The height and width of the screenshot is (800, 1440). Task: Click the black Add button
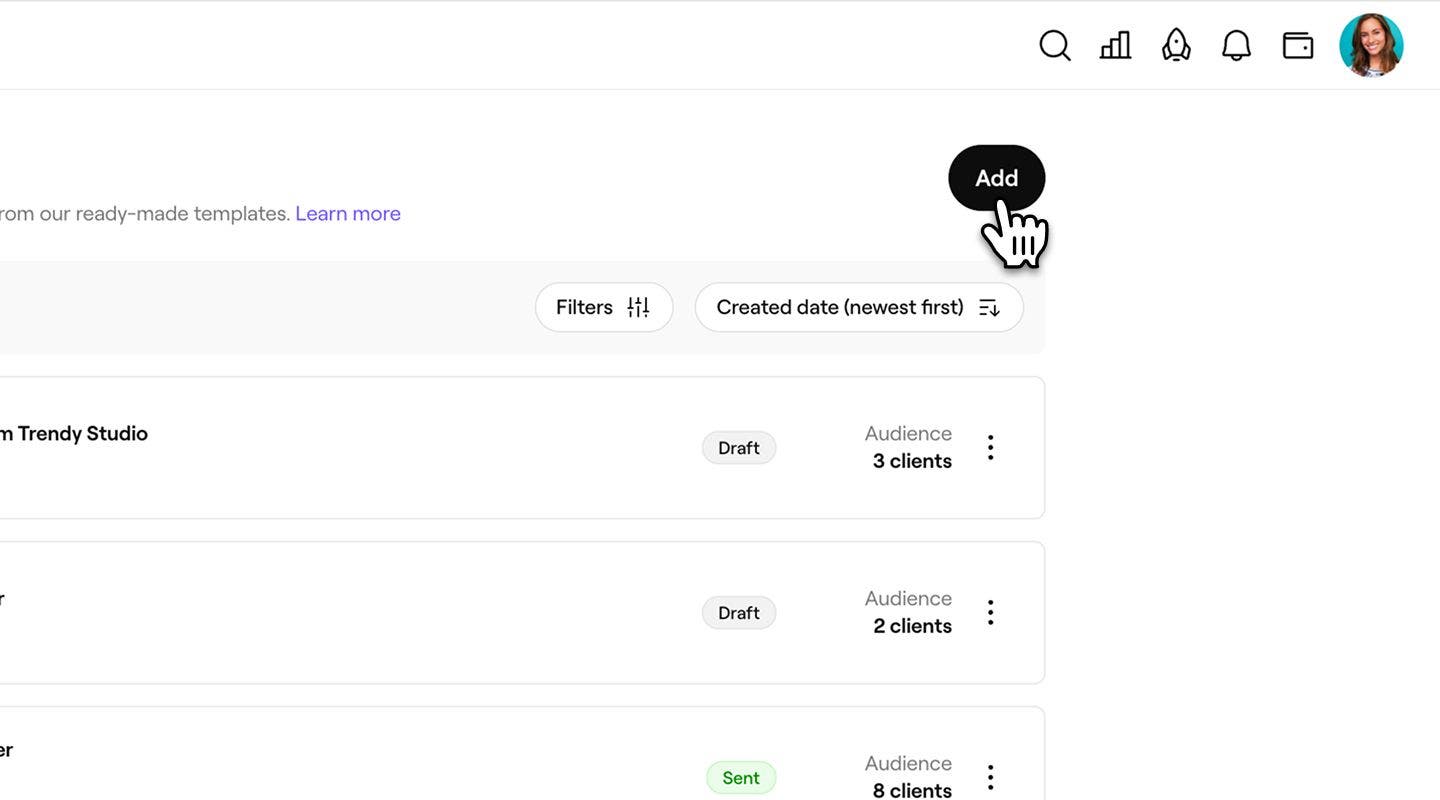point(996,178)
